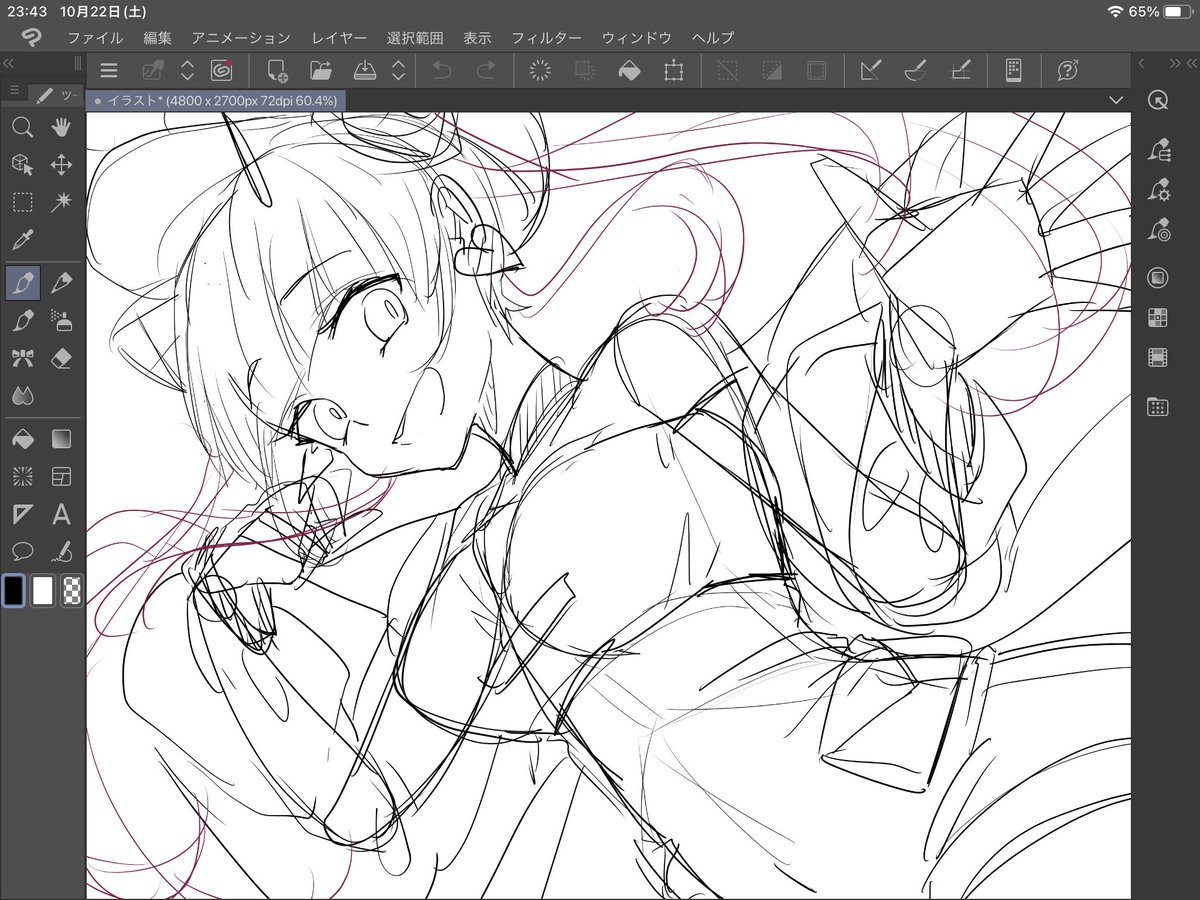Select the Zoom tool
This screenshot has height=900, width=1200.
coord(22,128)
